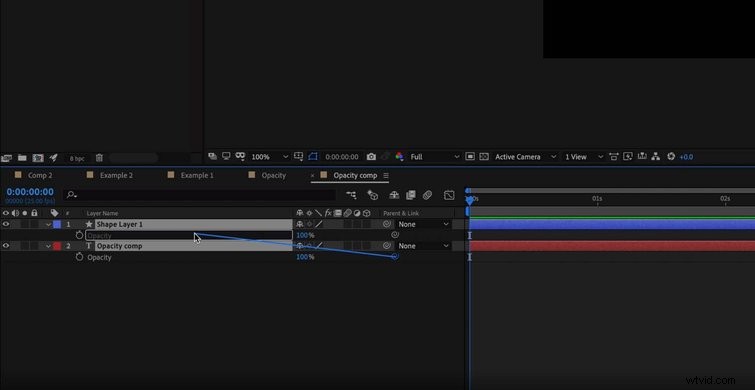Toggle the draft 3D icon
The width and height of the screenshot is (755, 390).
coord(372,195)
